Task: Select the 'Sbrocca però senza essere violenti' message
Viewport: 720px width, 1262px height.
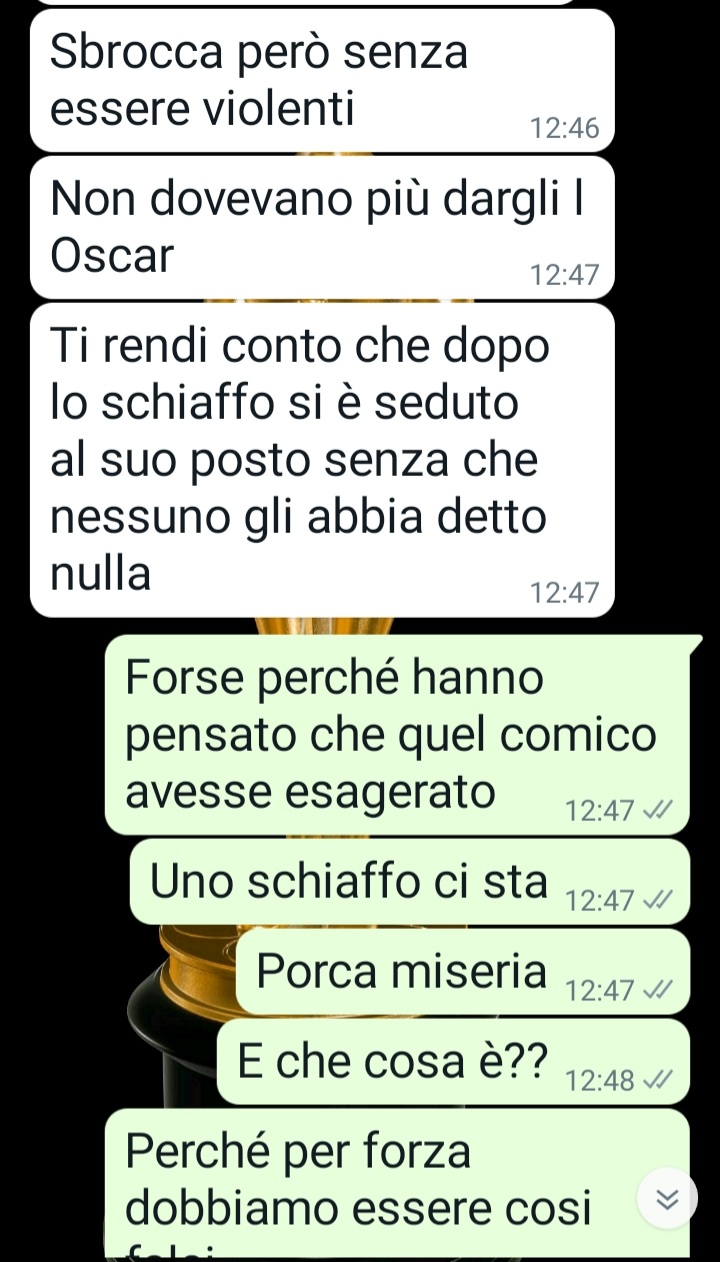Action: pos(322,80)
